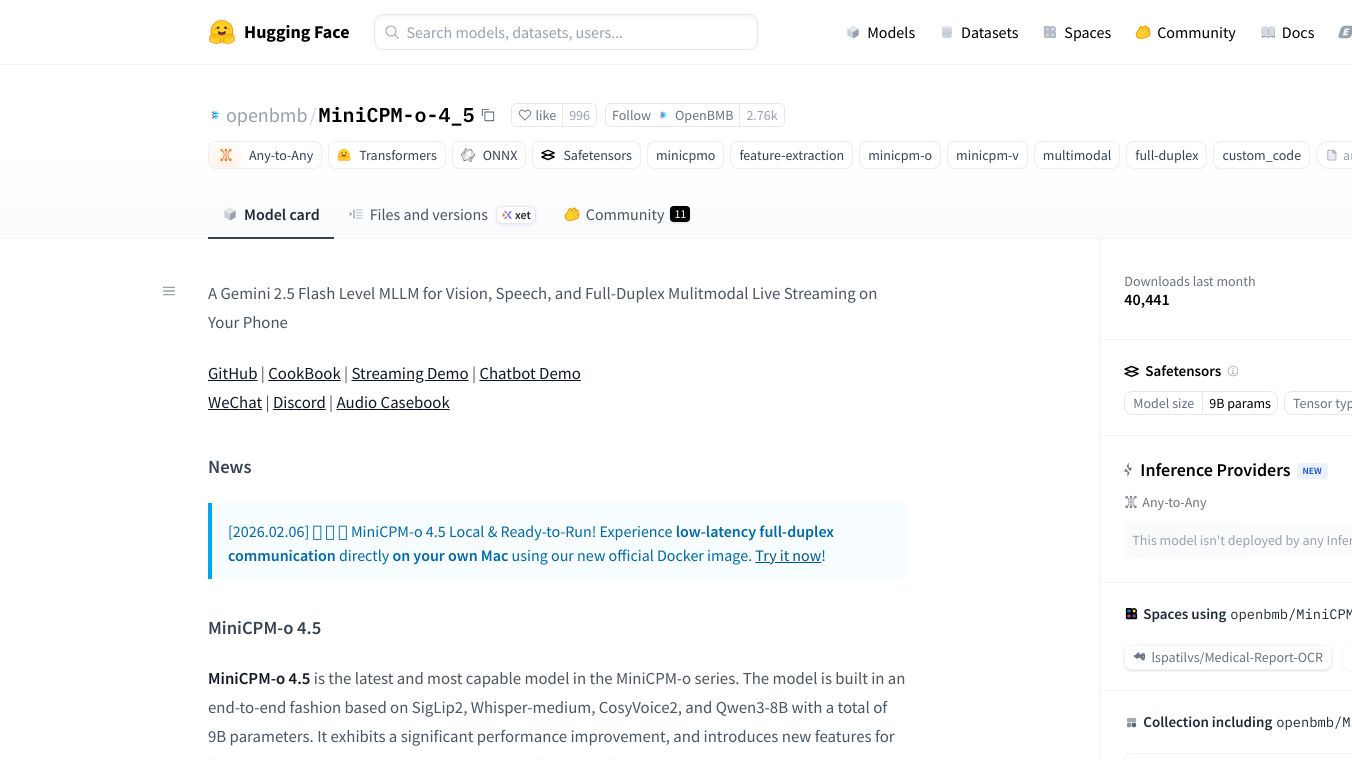Open the lspatilvs/Medical-Report-OCR space
Image resolution: width=1352 pixels, height=760 pixels.
(x=1228, y=657)
